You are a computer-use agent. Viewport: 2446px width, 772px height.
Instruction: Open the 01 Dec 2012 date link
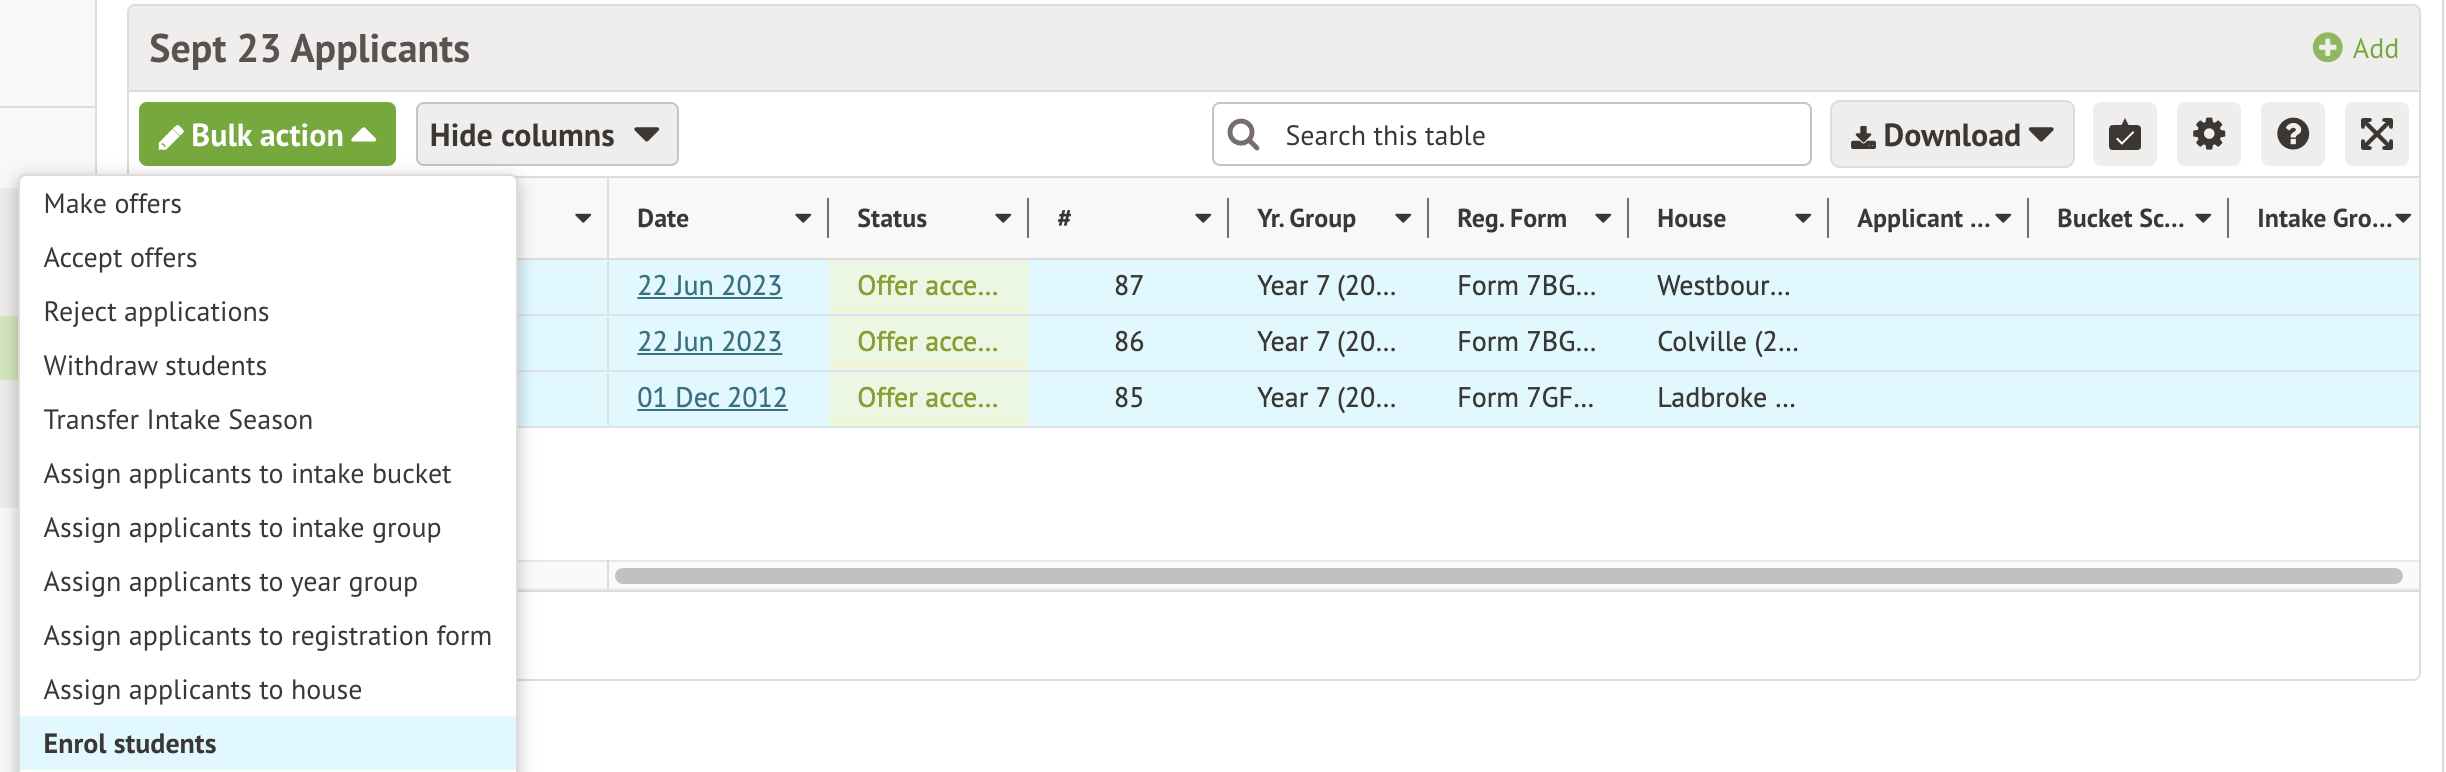click(x=712, y=398)
